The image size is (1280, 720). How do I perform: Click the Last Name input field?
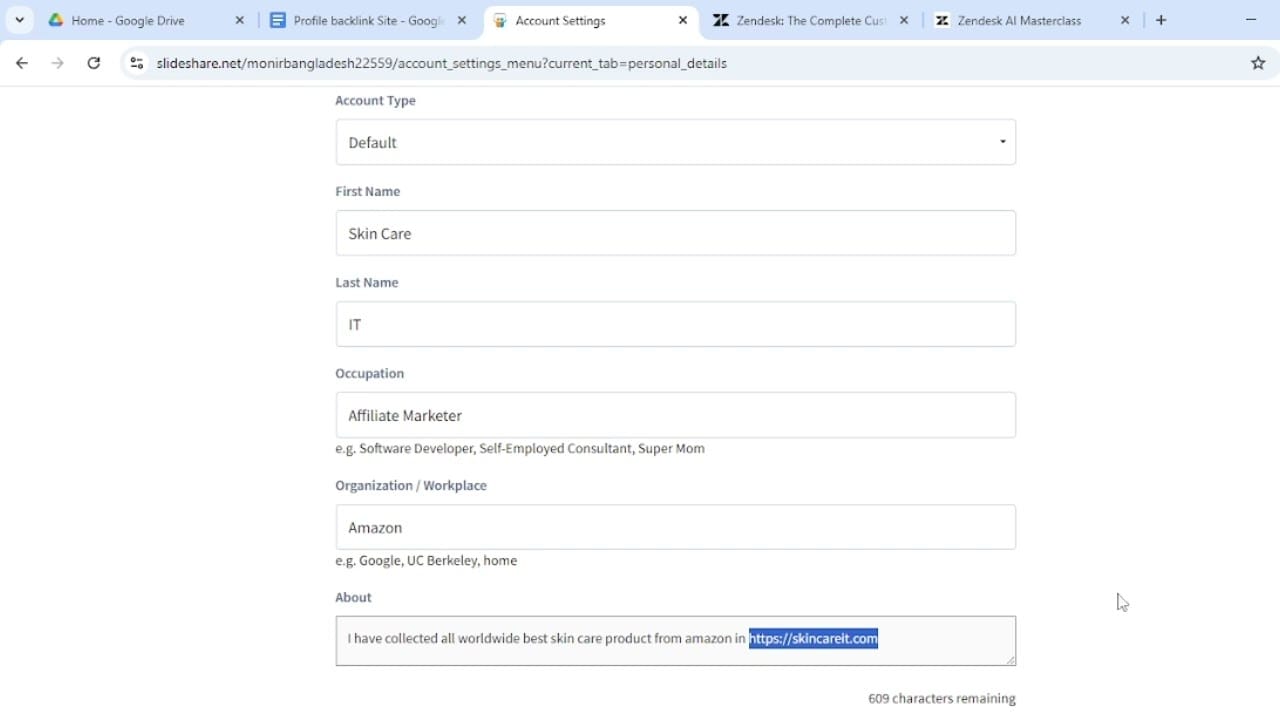[x=675, y=324]
